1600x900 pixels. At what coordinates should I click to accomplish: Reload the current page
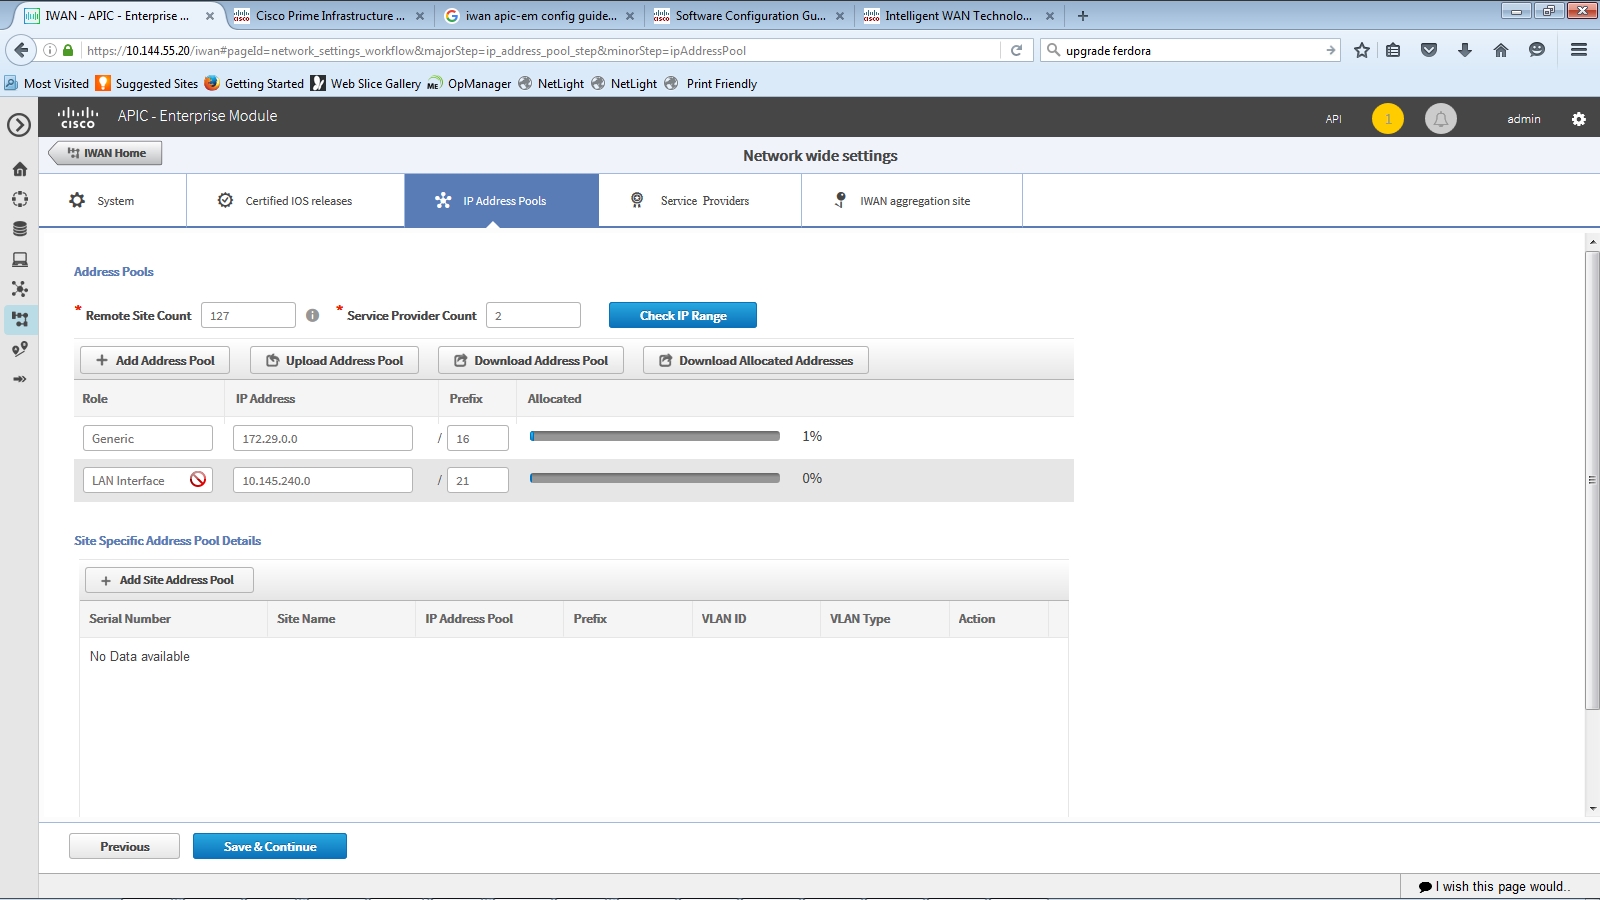pyautogui.click(x=1017, y=50)
